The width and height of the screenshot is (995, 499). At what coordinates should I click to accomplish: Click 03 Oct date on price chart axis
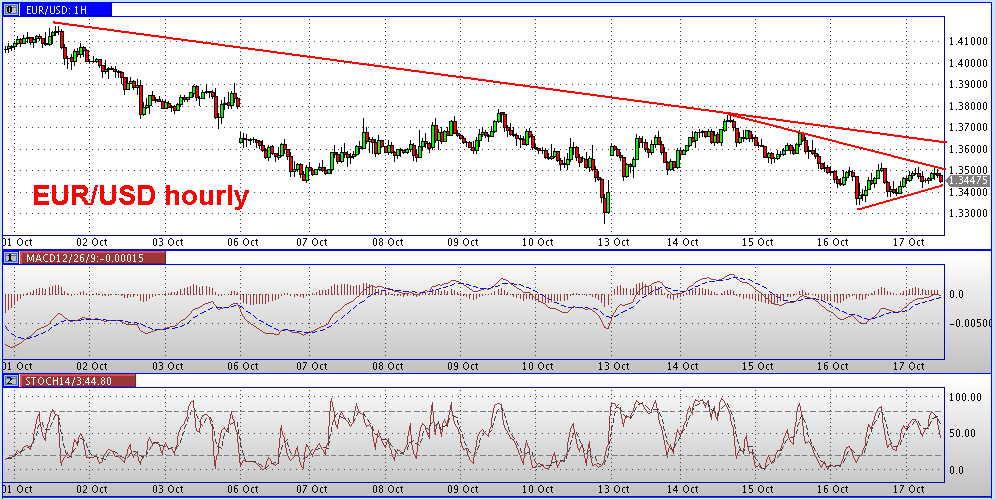(x=168, y=243)
